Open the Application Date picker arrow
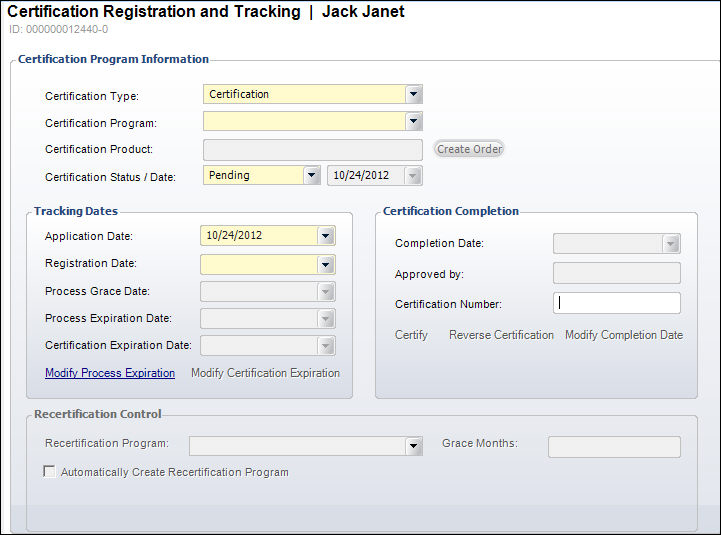This screenshot has height=535, width=721. 325,237
